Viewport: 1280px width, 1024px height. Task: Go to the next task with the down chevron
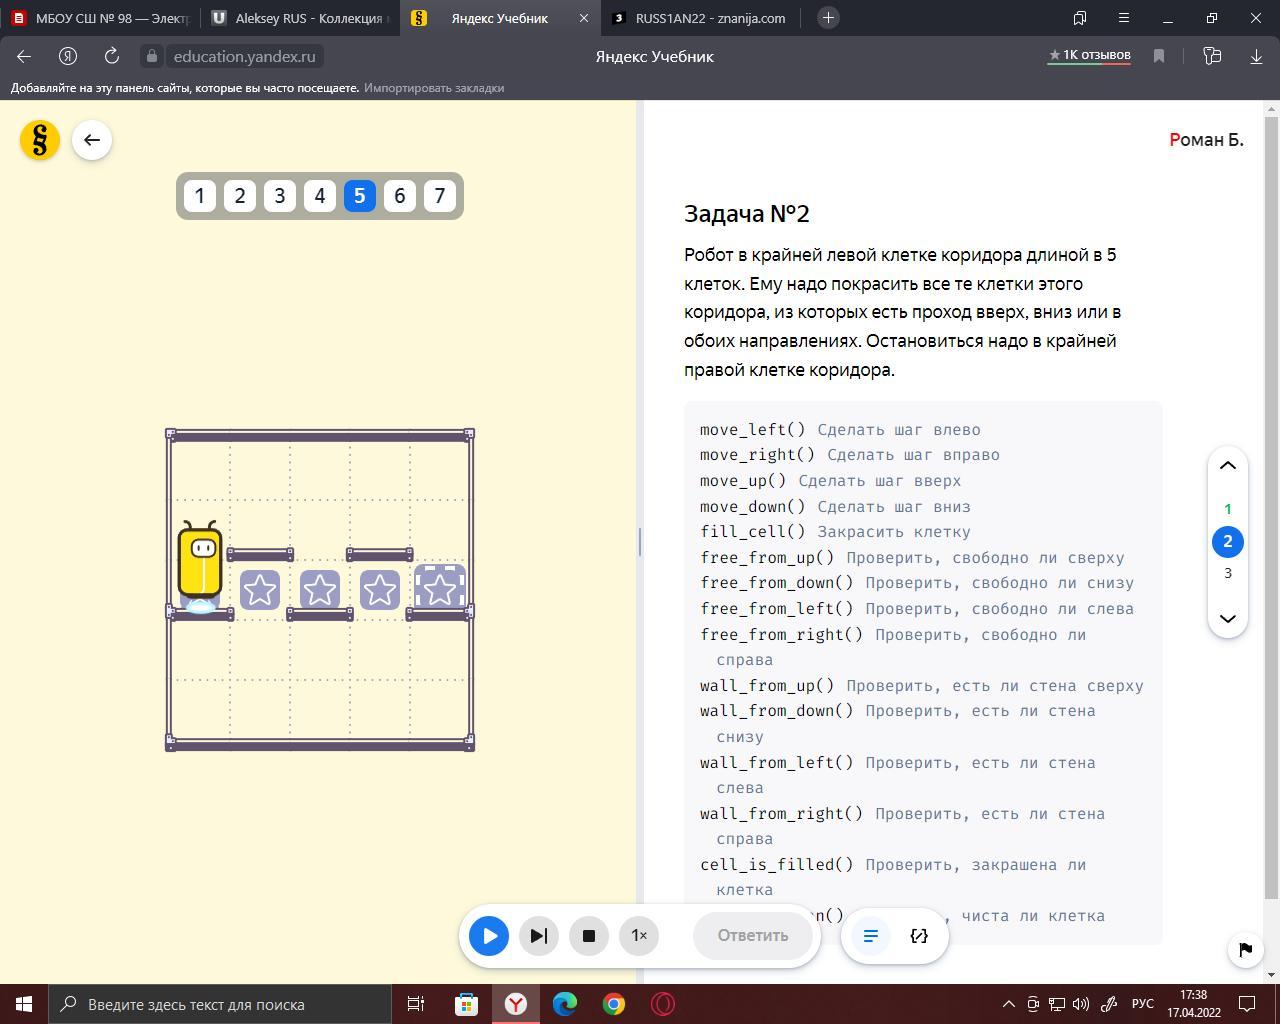pos(1228,618)
